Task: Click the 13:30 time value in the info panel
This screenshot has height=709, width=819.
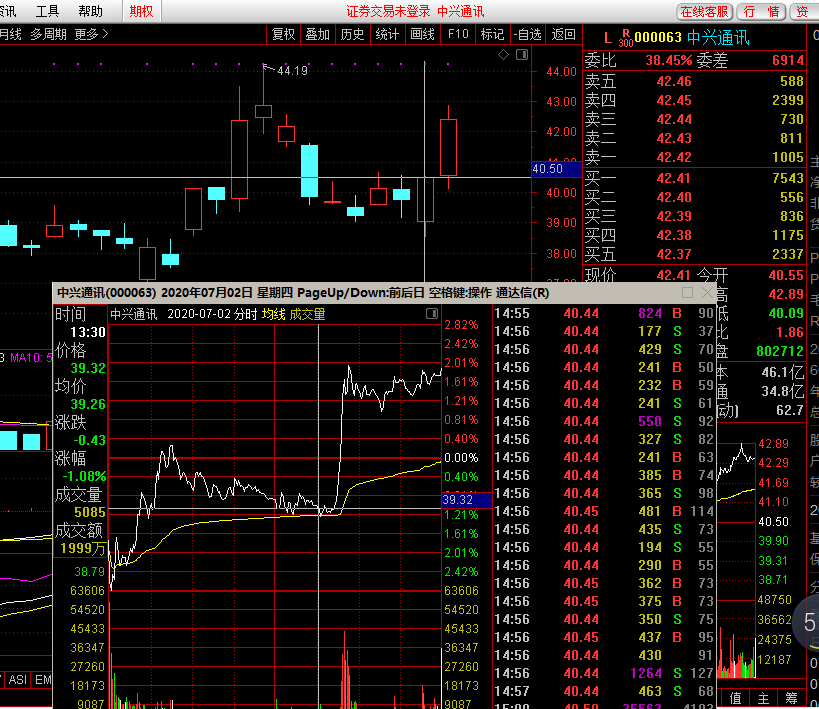Action: (x=88, y=332)
